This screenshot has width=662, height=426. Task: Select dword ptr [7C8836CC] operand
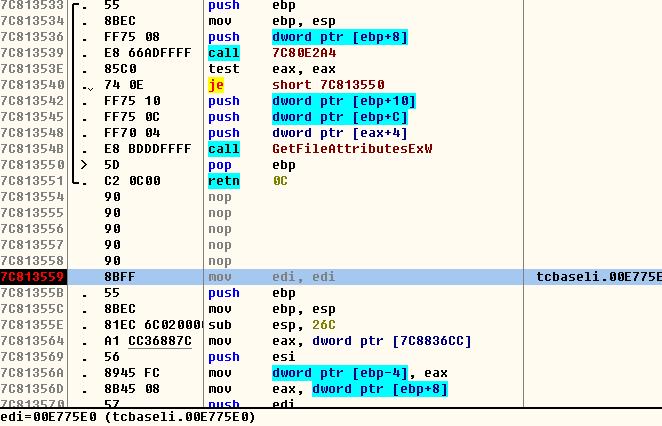pyautogui.click(x=392, y=341)
